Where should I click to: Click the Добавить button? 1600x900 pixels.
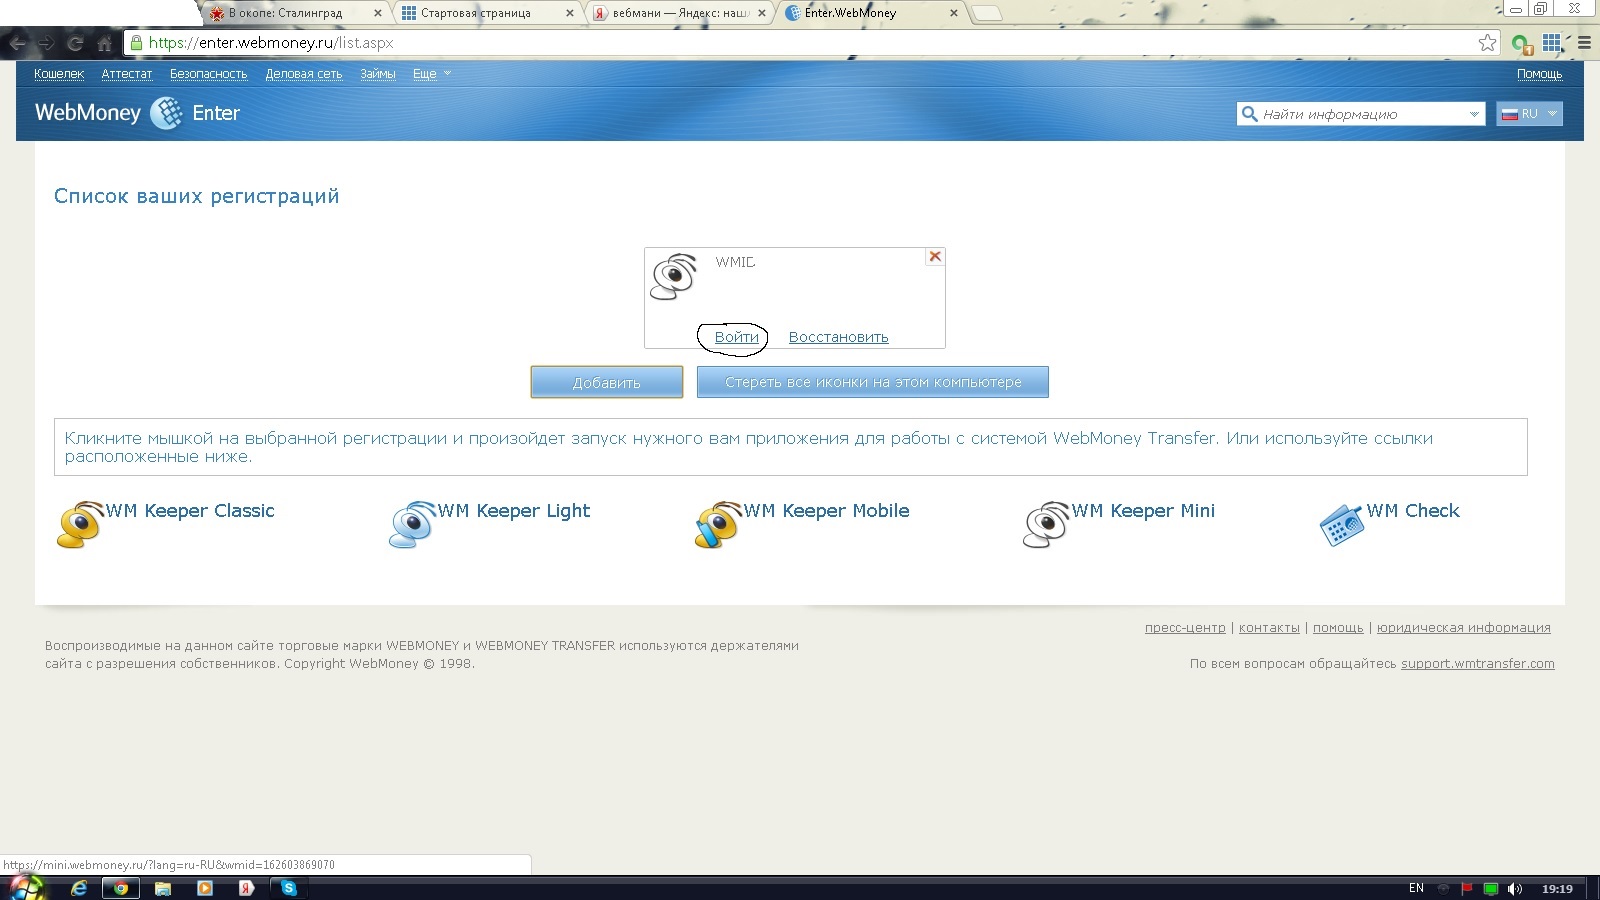(607, 382)
